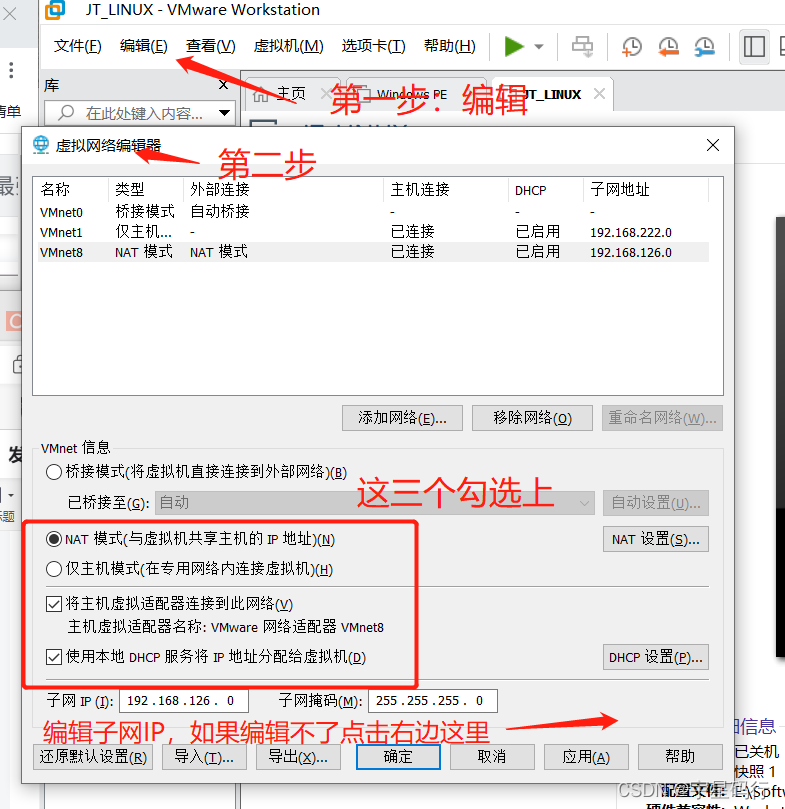The width and height of the screenshot is (785, 809).
Task: Click the 帮助 button in the dialog
Action: (680, 757)
